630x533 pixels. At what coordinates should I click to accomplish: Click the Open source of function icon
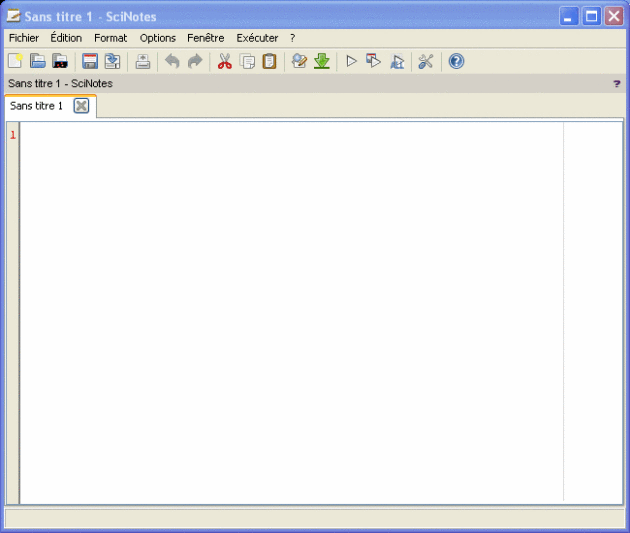tap(60, 61)
